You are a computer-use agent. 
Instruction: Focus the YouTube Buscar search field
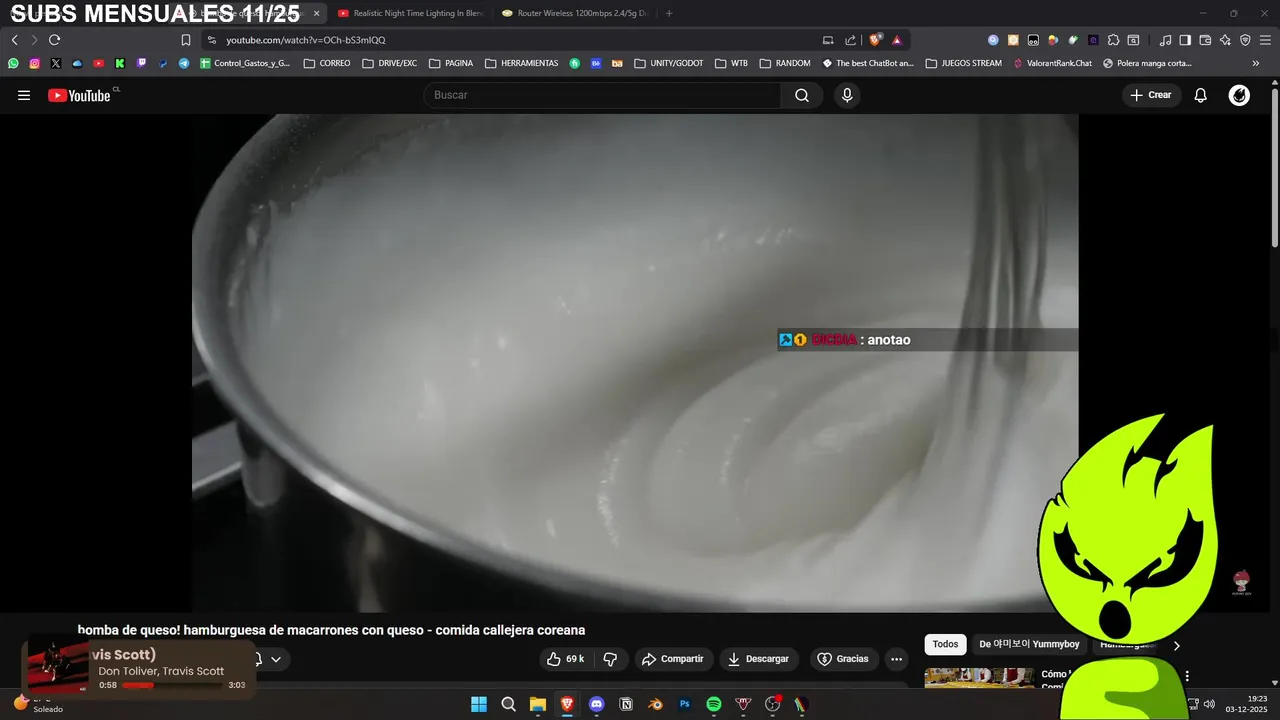point(603,95)
